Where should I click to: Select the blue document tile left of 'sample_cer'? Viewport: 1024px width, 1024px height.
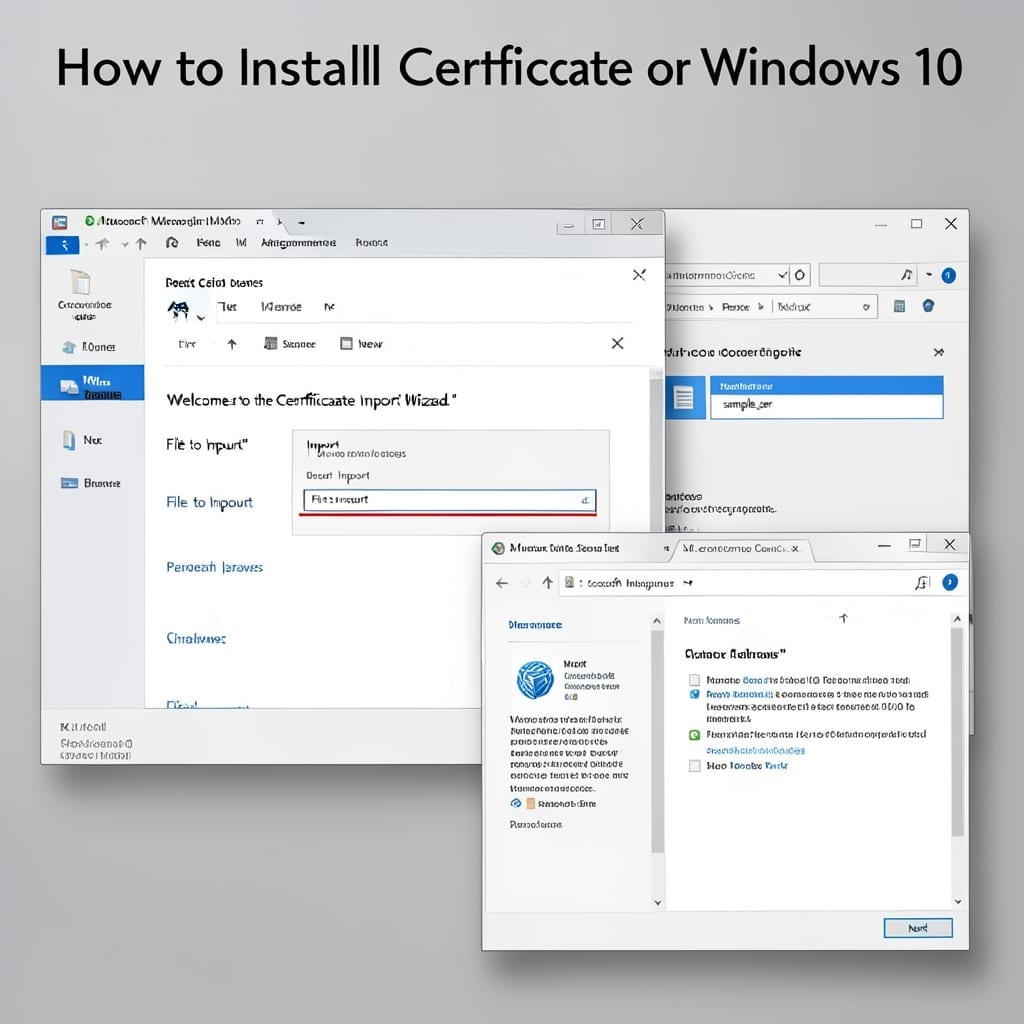click(684, 397)
